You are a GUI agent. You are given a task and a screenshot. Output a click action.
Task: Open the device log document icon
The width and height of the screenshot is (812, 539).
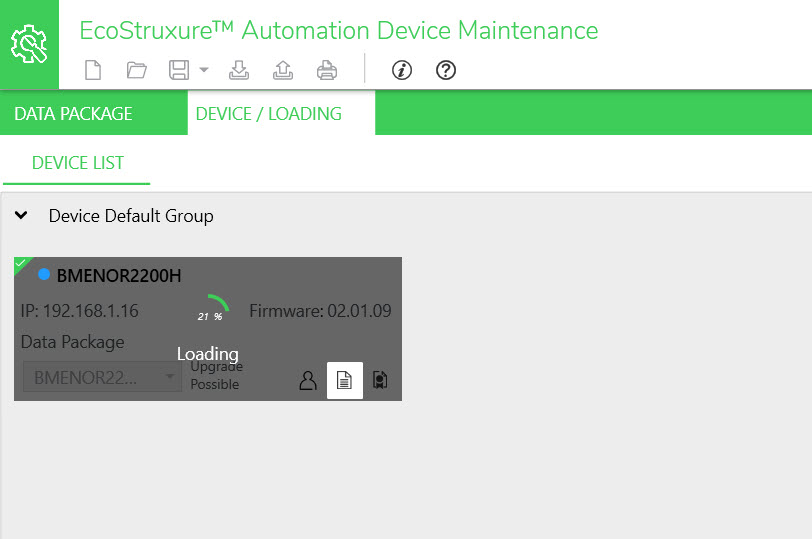tap(344, 381)
